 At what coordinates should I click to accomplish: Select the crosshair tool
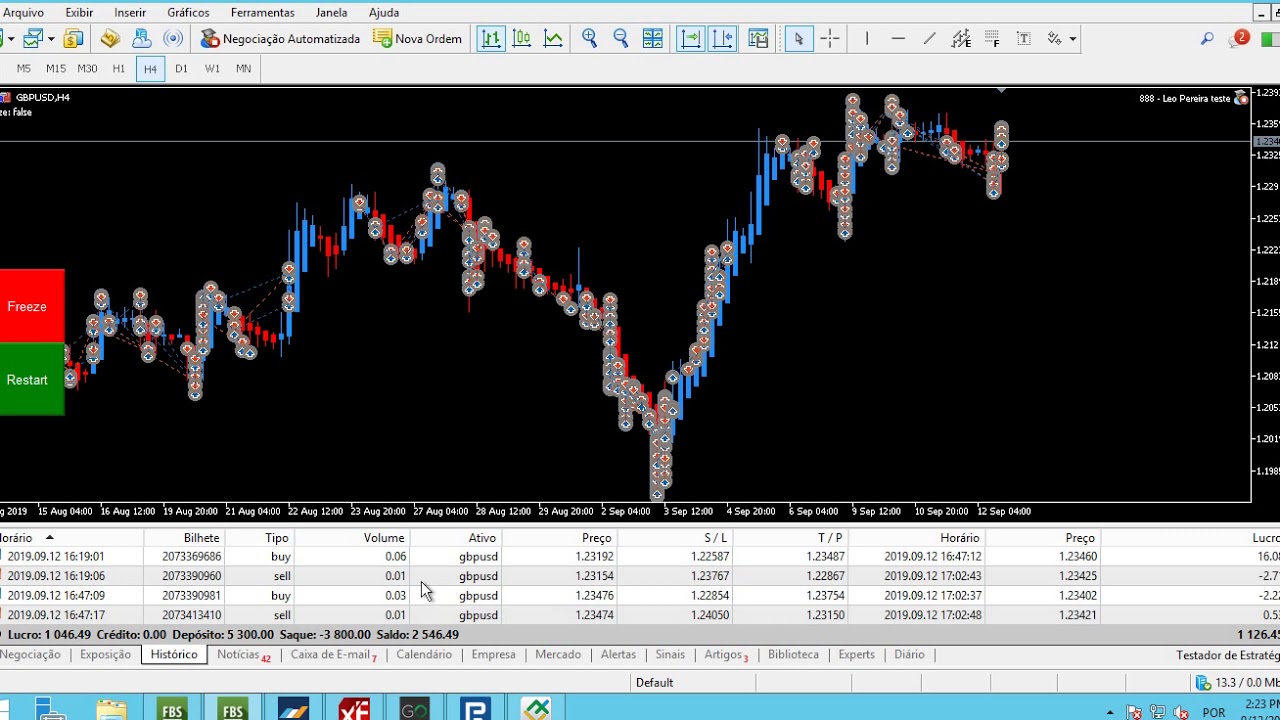tap(830, 39)
